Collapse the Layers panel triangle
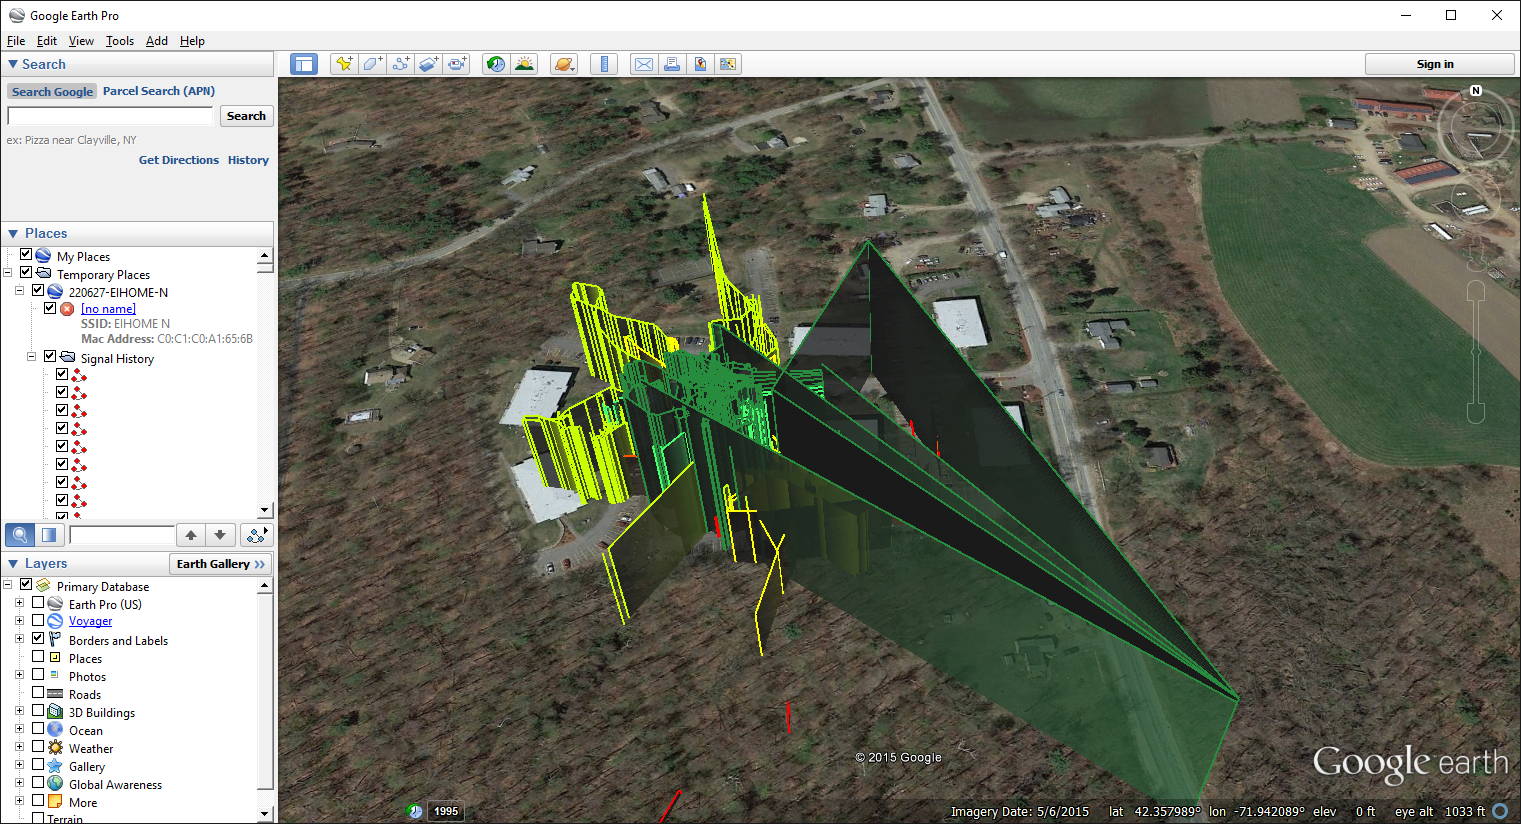The image size is (1521, 824). click(13, 564)
